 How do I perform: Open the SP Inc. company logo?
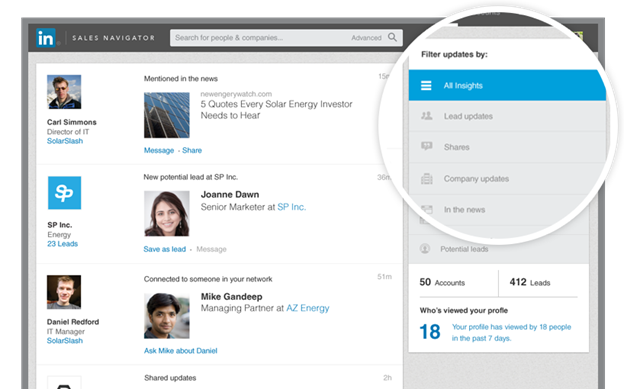tap(64, 193)
